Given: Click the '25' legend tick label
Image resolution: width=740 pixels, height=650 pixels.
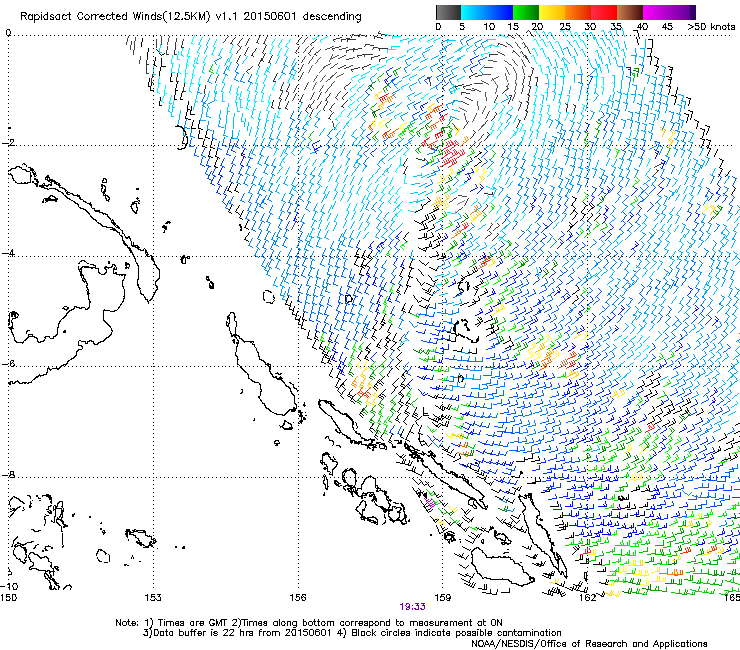Looking at the screenshot, I should pos(565,27).
